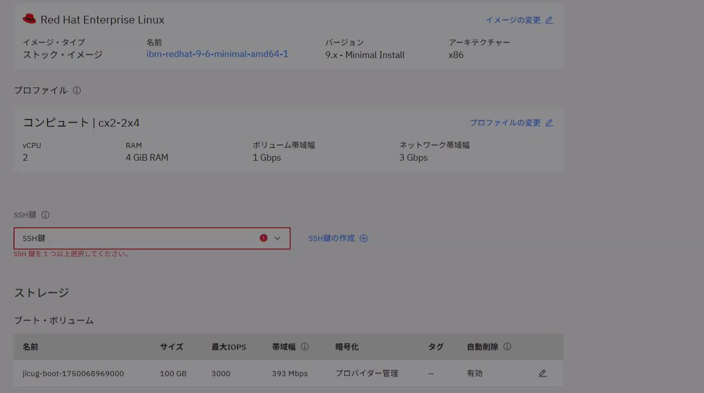Click the プロファイルの変更 link
The height and width of the screenshot is (393, 704).
[505, 123]
